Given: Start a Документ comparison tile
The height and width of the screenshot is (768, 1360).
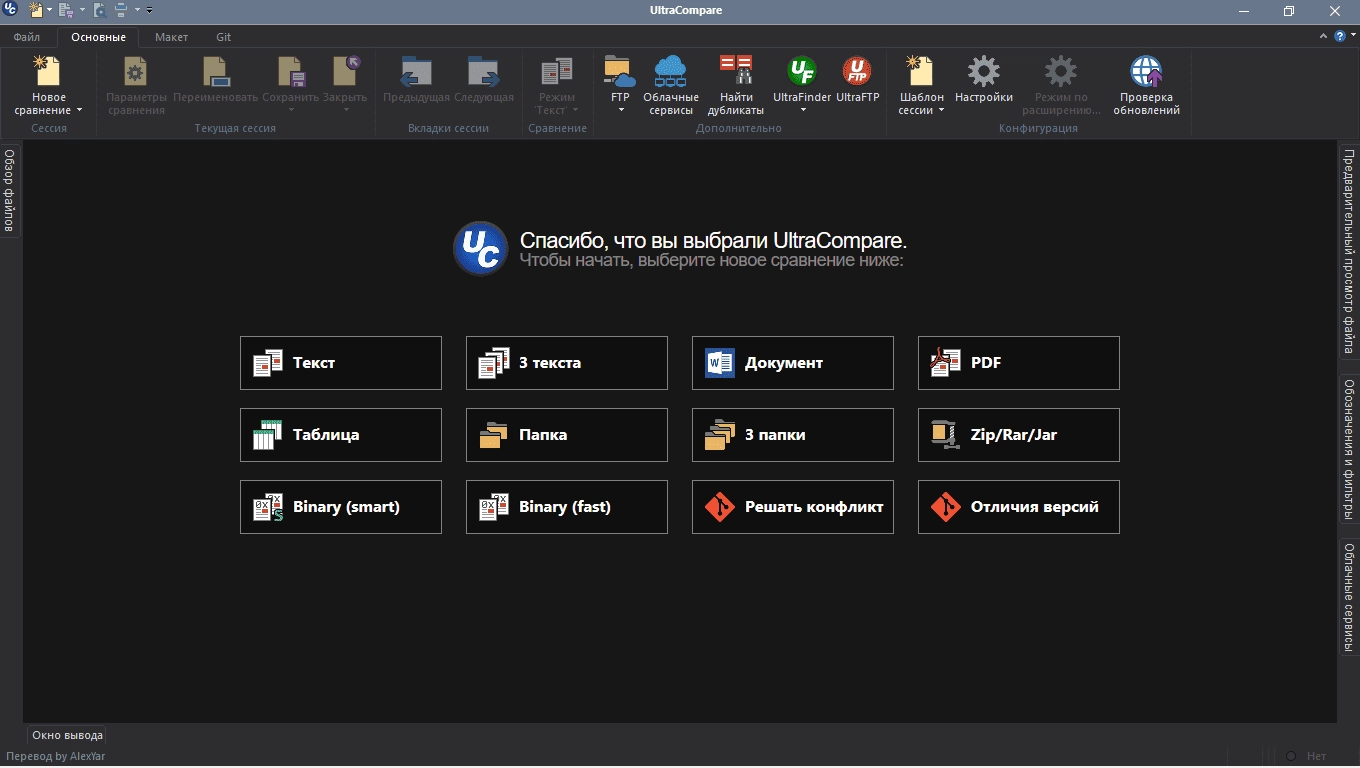Looking at the screenshot, I should pos(793,363).
